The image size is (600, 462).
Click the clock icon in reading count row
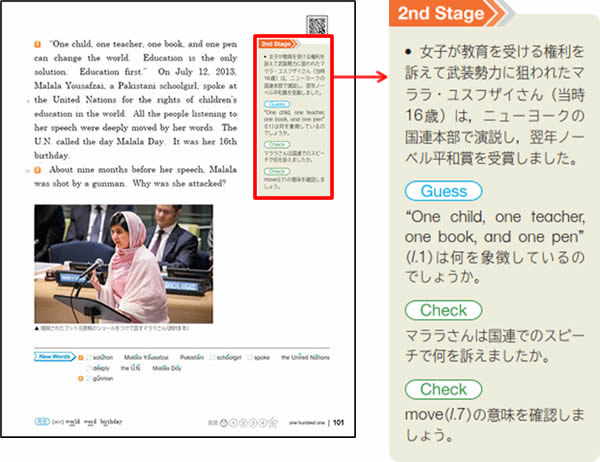click(x=224, y=422)
